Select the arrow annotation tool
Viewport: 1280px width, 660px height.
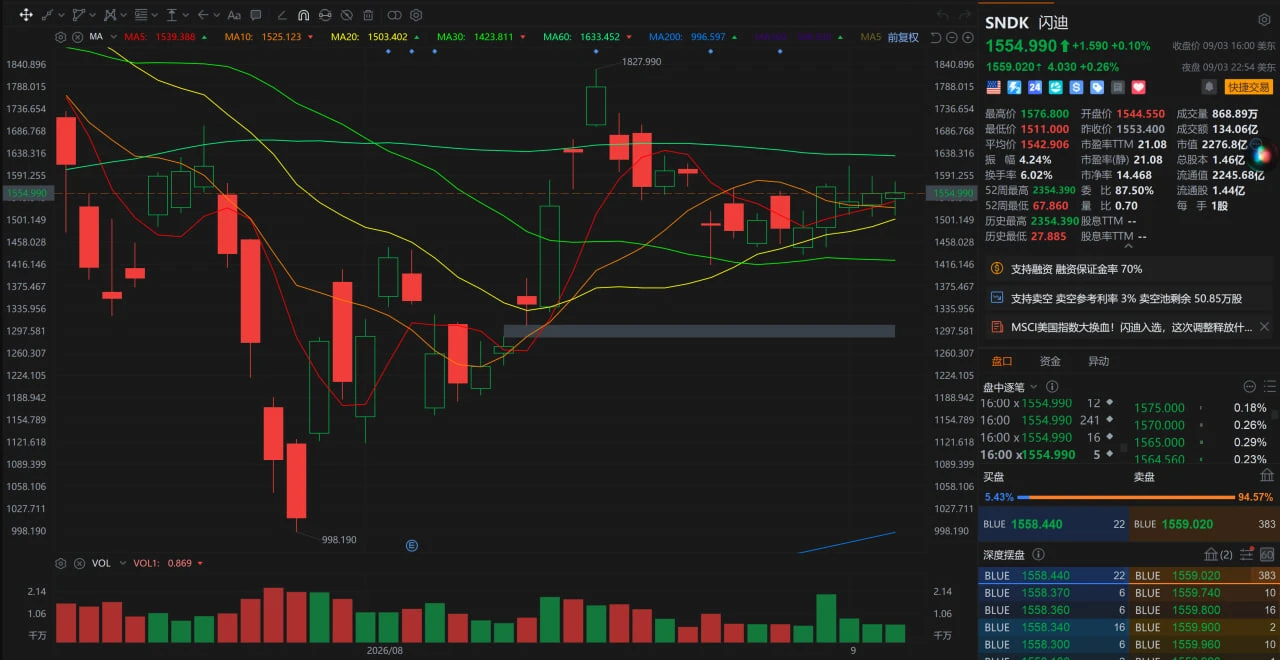[203, 15]
